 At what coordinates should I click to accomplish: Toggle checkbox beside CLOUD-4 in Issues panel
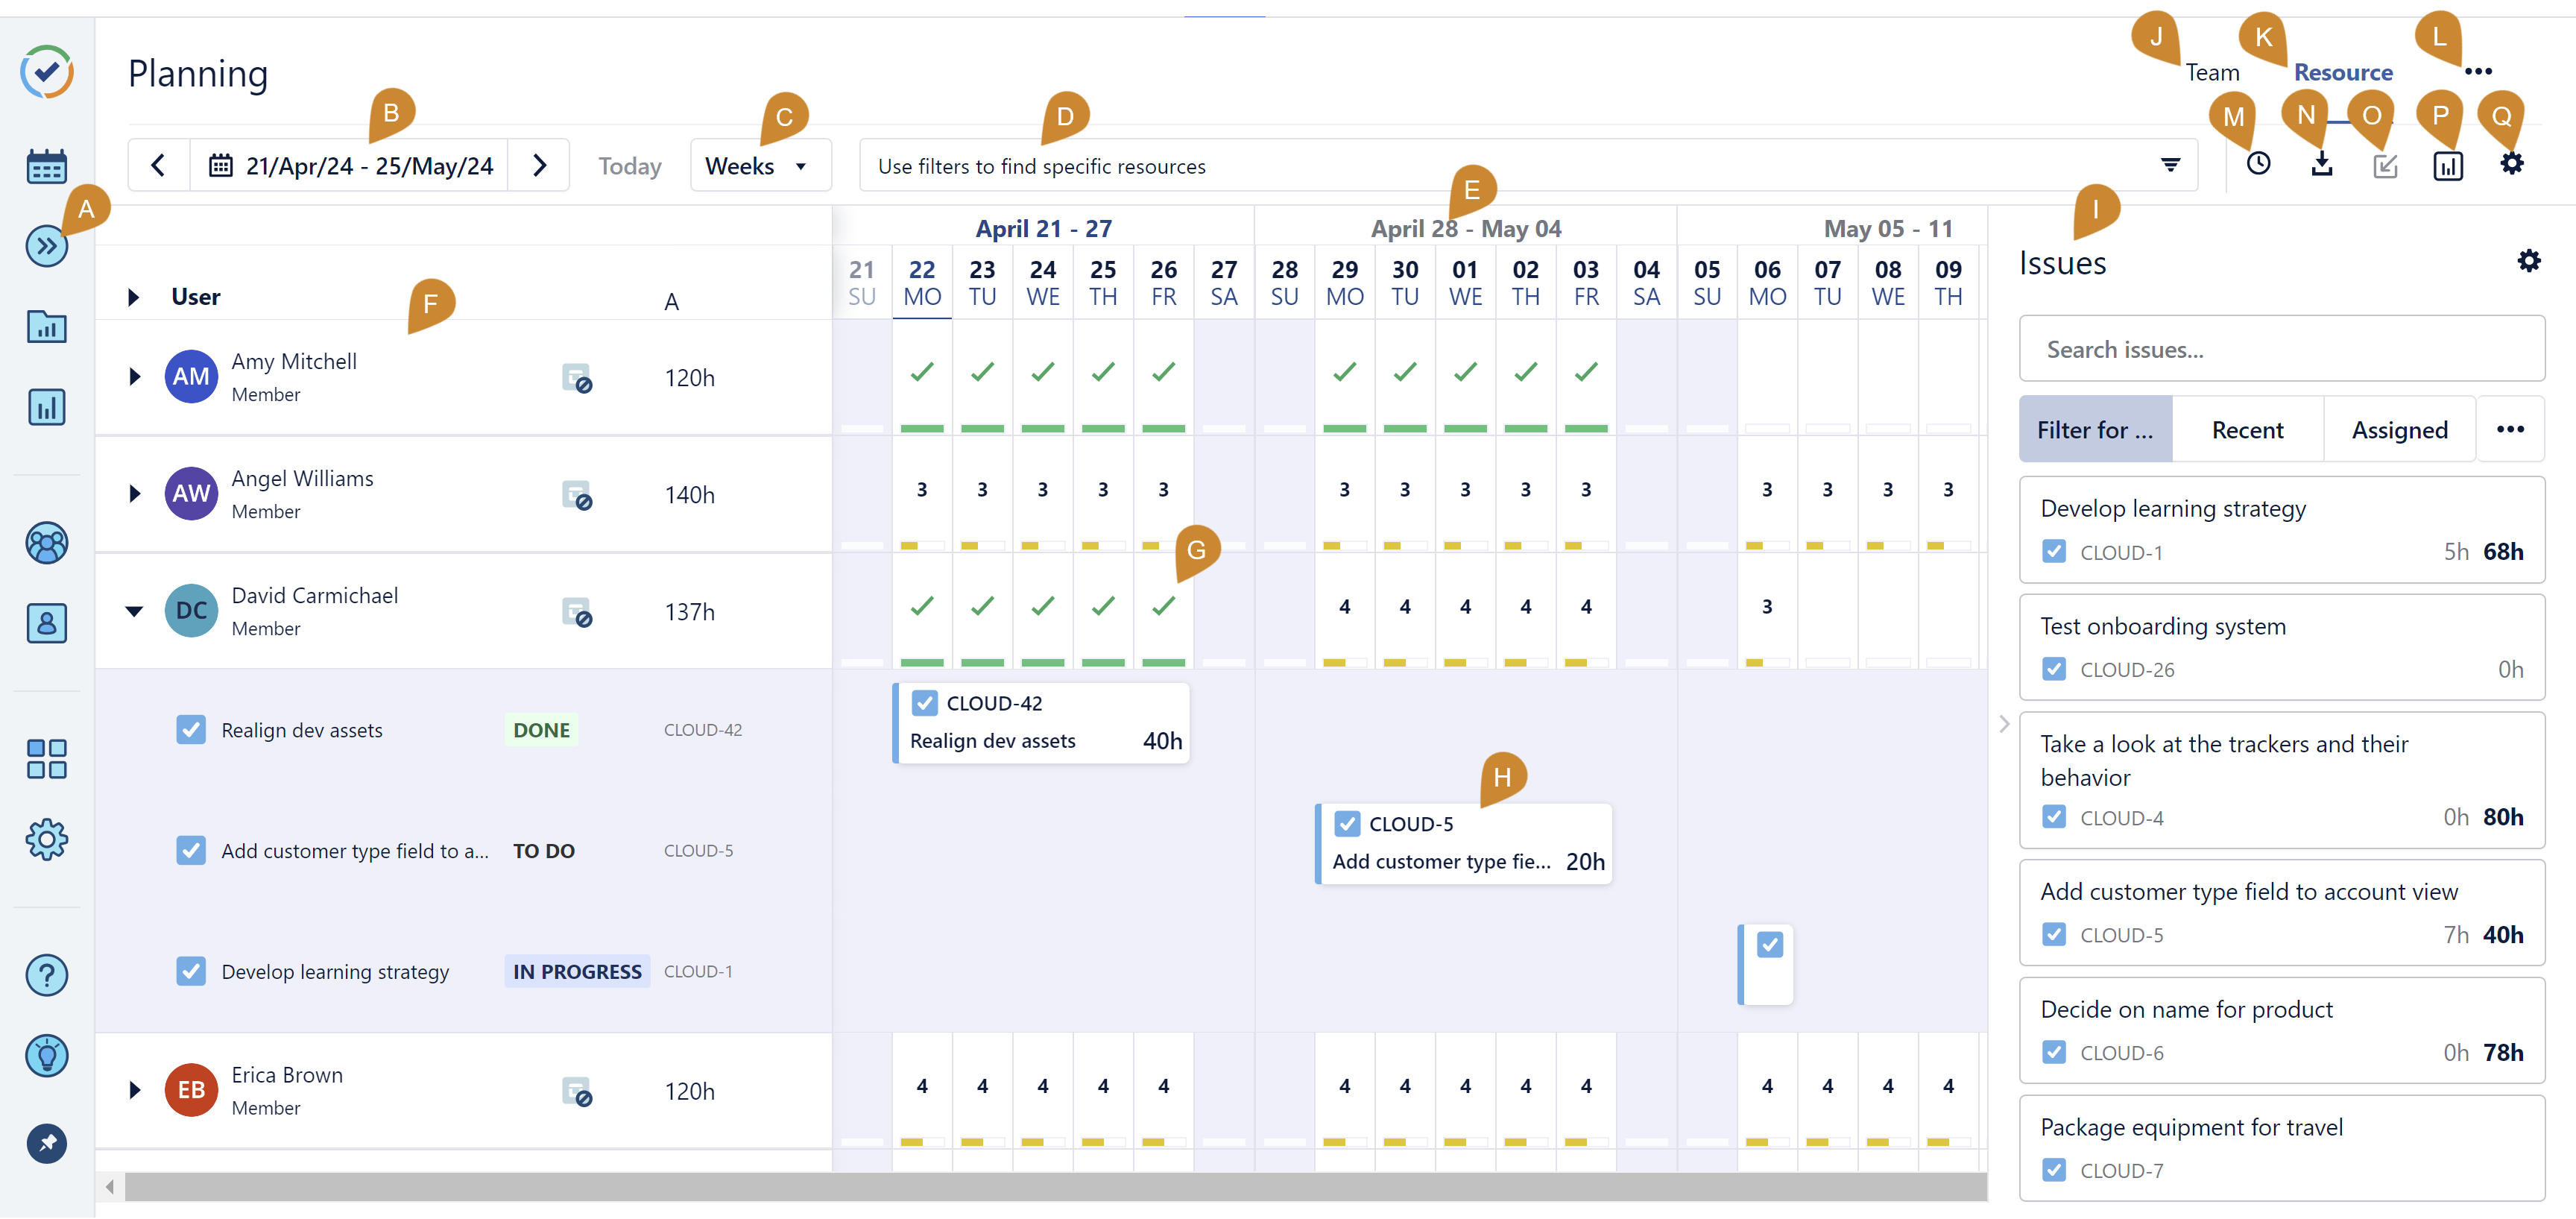[x=2054, y=817]
